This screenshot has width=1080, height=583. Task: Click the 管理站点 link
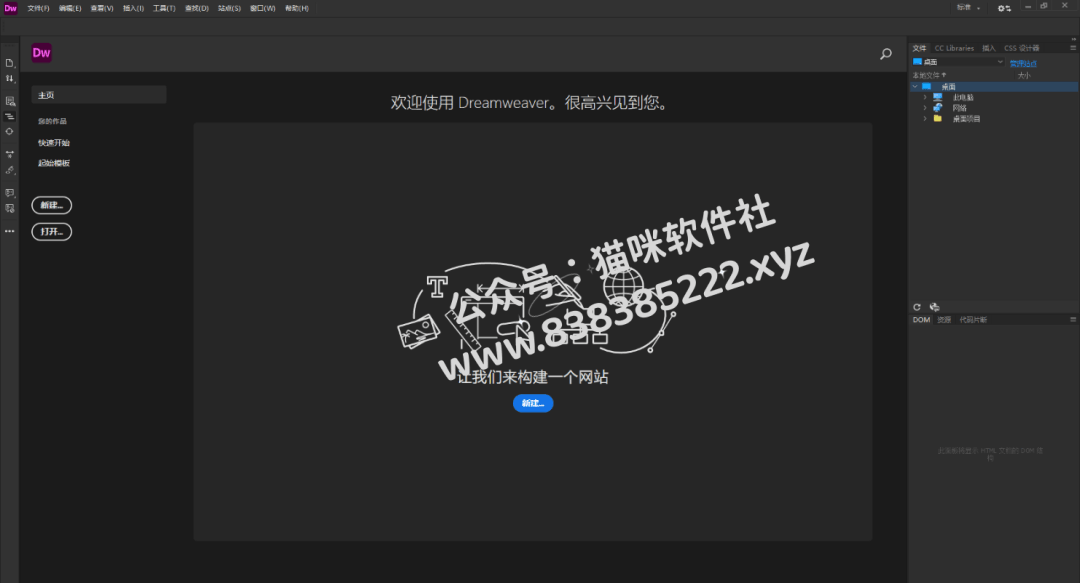pyautogui.click(x=1023, y=63)
